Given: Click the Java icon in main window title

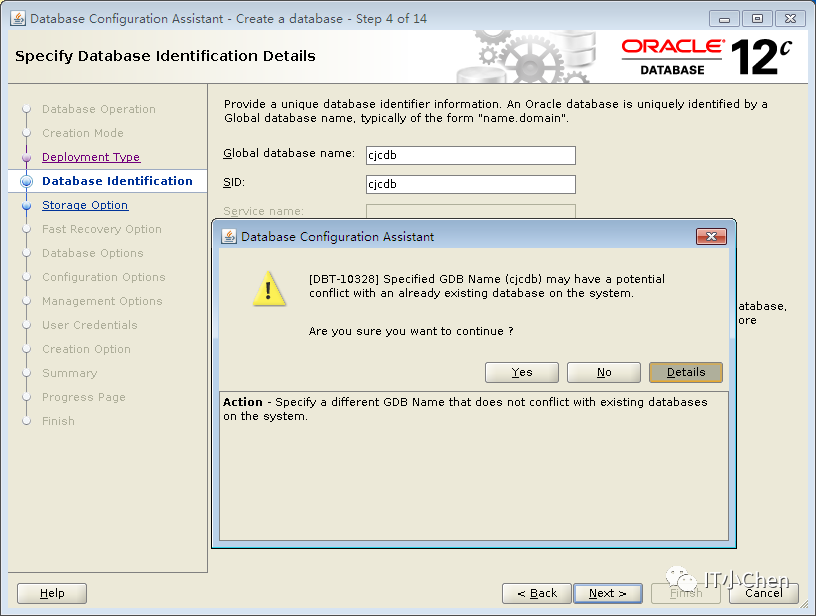Looking at the screenshot, I should click(18, 19).
